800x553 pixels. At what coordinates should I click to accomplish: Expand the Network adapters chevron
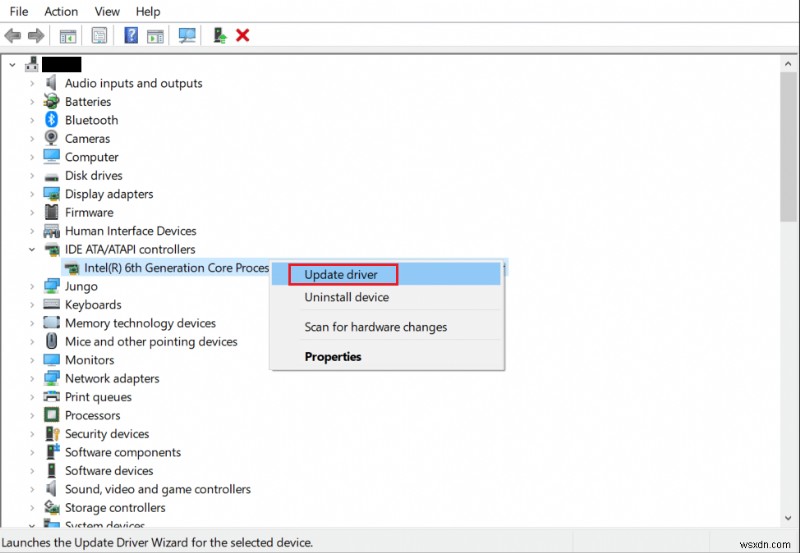(32, 378)
